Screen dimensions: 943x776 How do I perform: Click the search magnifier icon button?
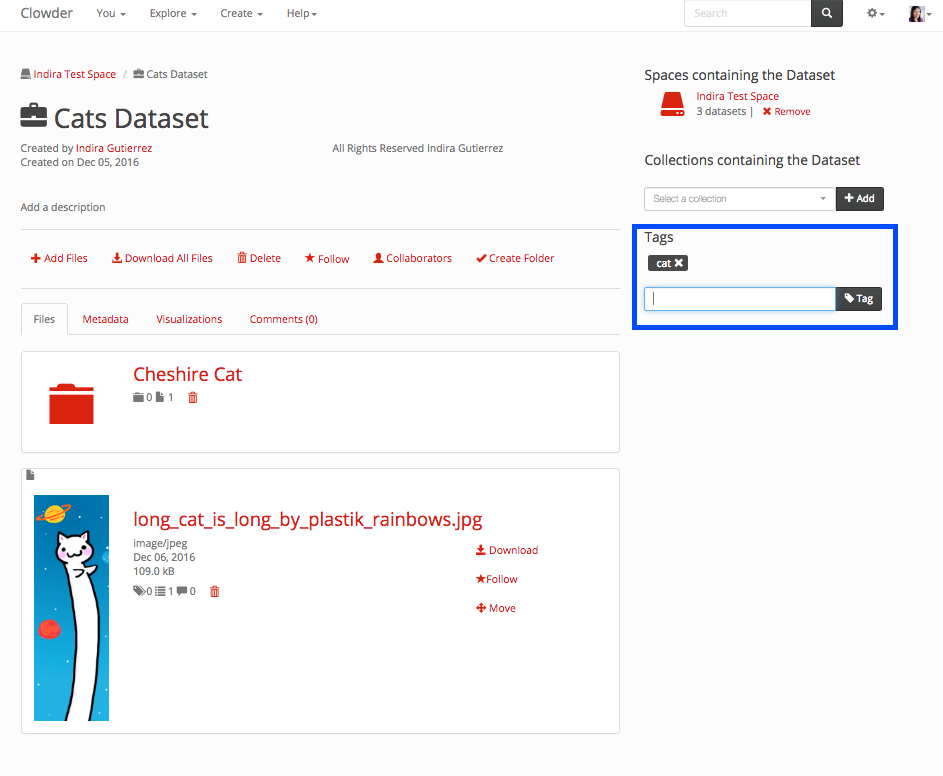(826, 13)
